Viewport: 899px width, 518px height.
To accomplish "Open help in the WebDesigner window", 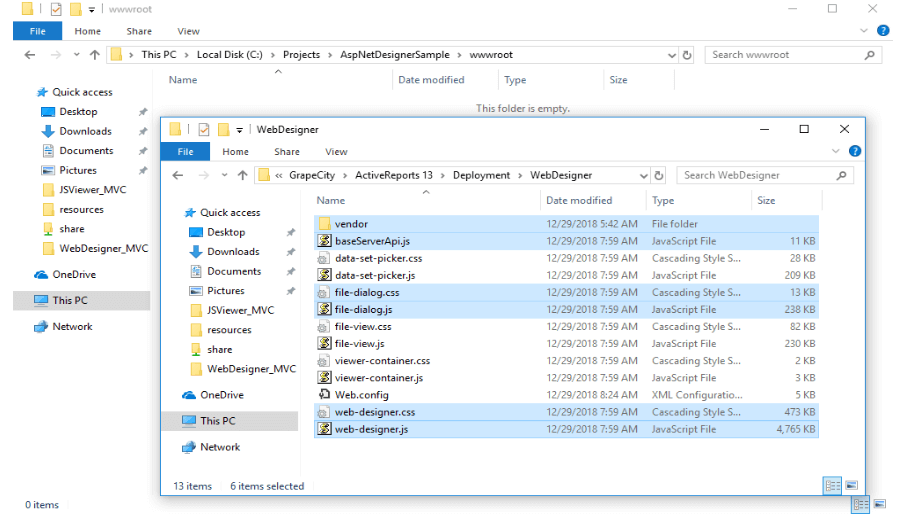I will (855, 151).
